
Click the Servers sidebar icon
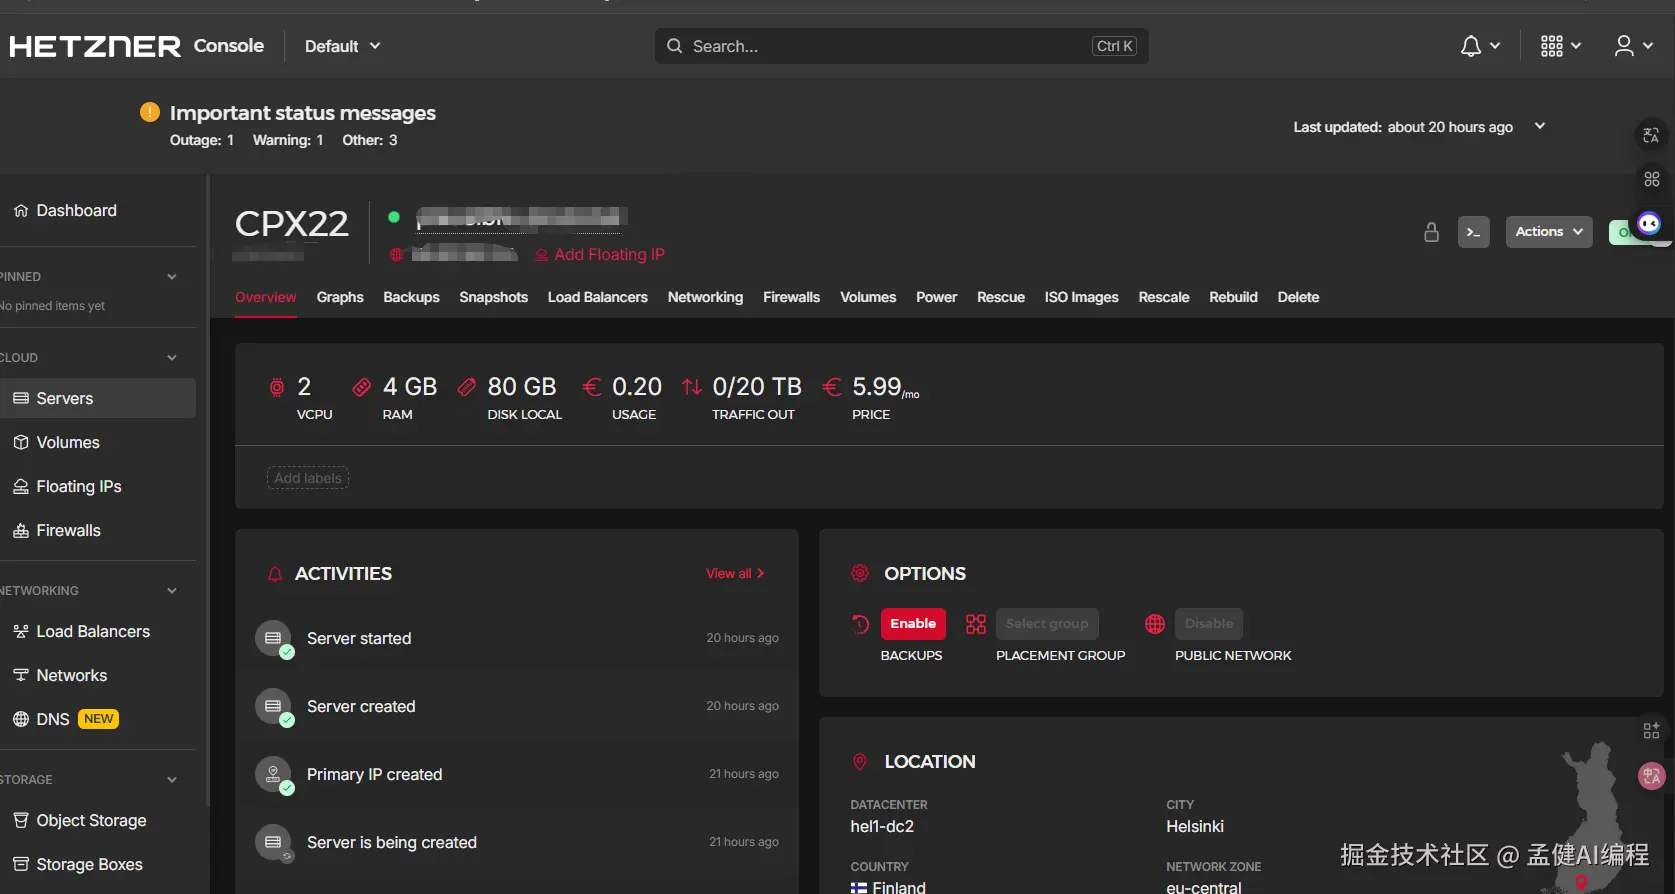(x=21, y=398)
